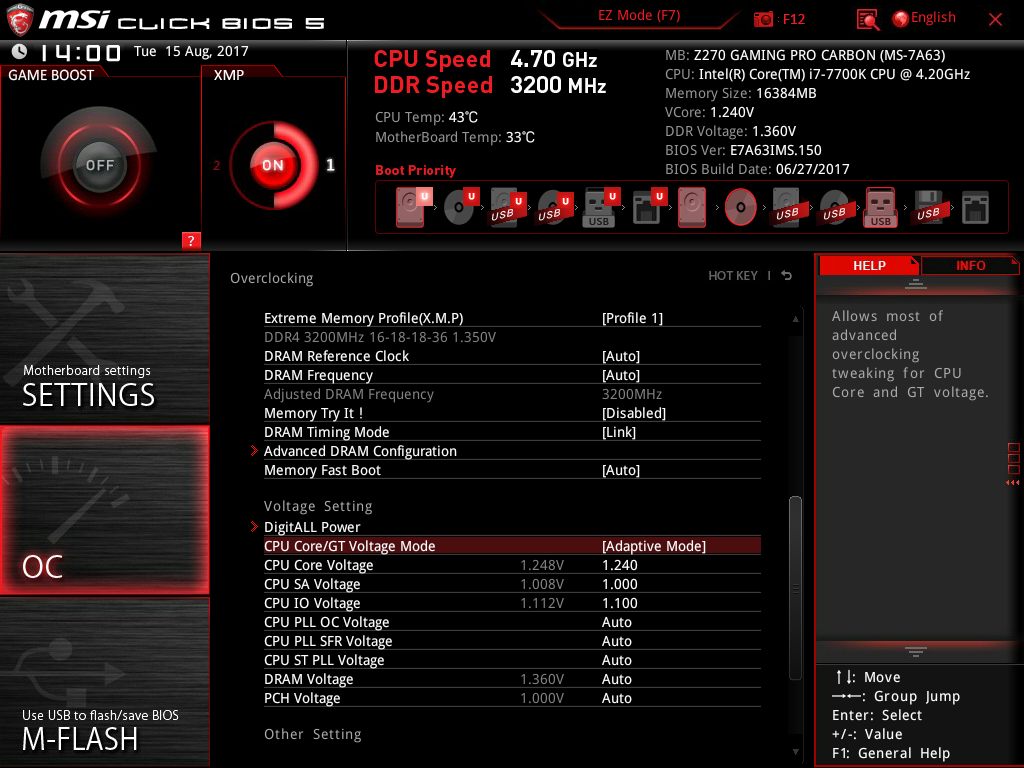This screenshot has height=768, width=1024.
Task: Click the help panel bottom resize handle
Action: coord(916,652)
